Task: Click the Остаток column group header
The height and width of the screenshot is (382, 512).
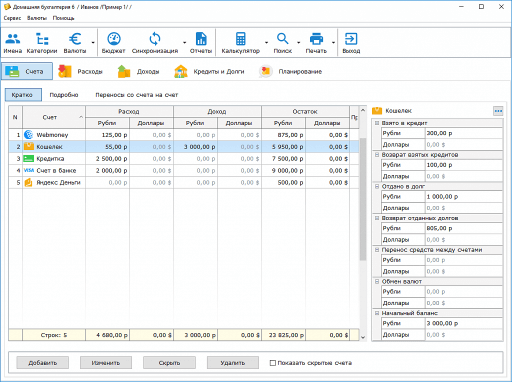Action: pos(305,111)
